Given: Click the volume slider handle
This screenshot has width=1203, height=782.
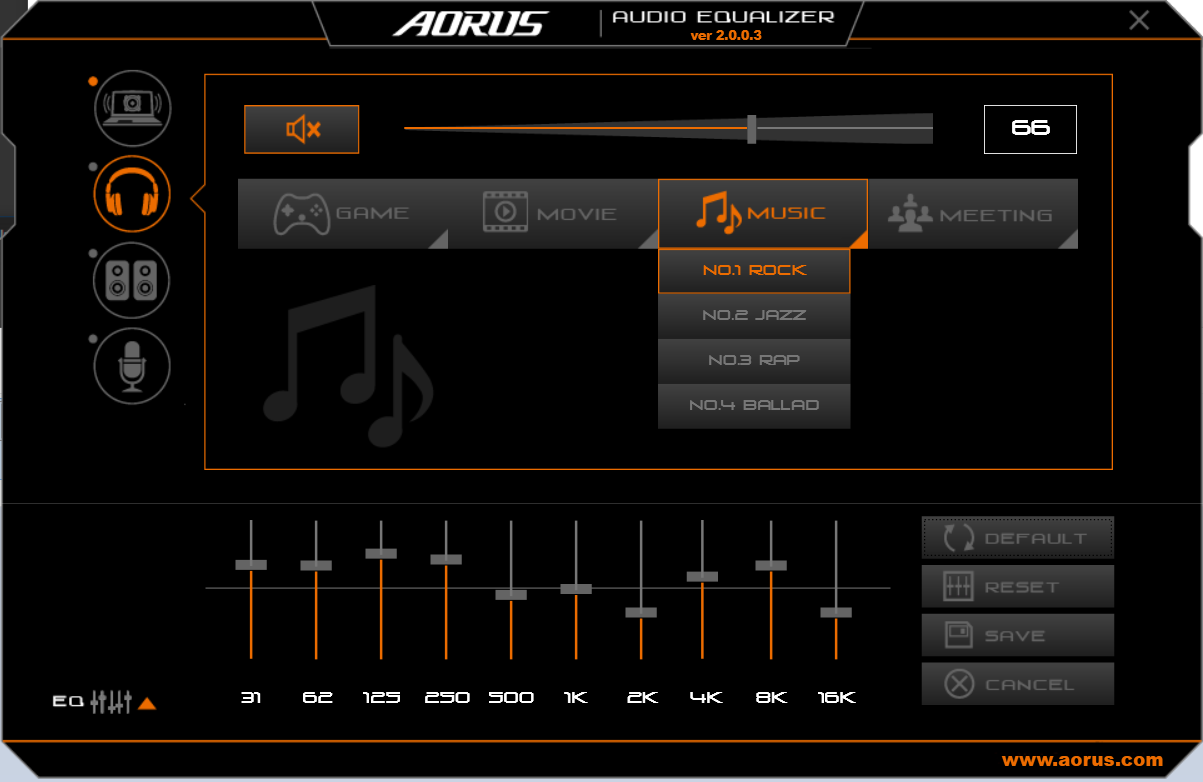Looking at the screenshot, I should point(752,129).
